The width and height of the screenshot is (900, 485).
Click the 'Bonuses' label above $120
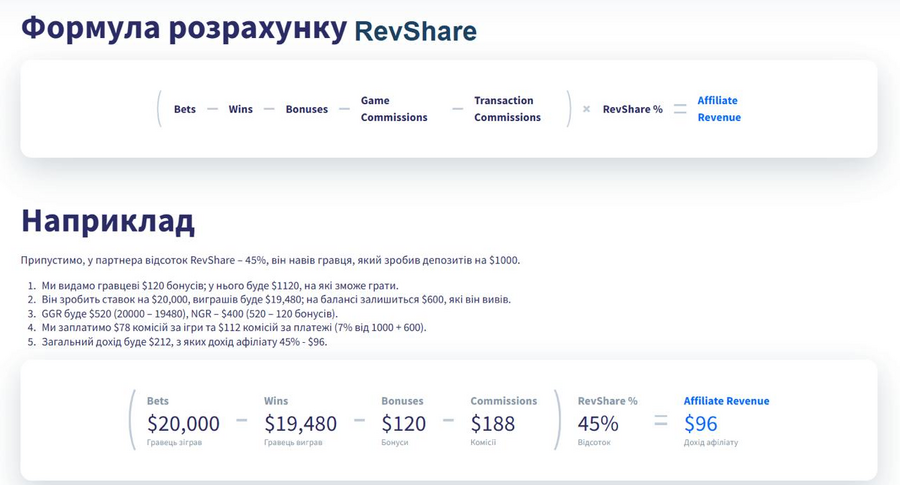402,401
